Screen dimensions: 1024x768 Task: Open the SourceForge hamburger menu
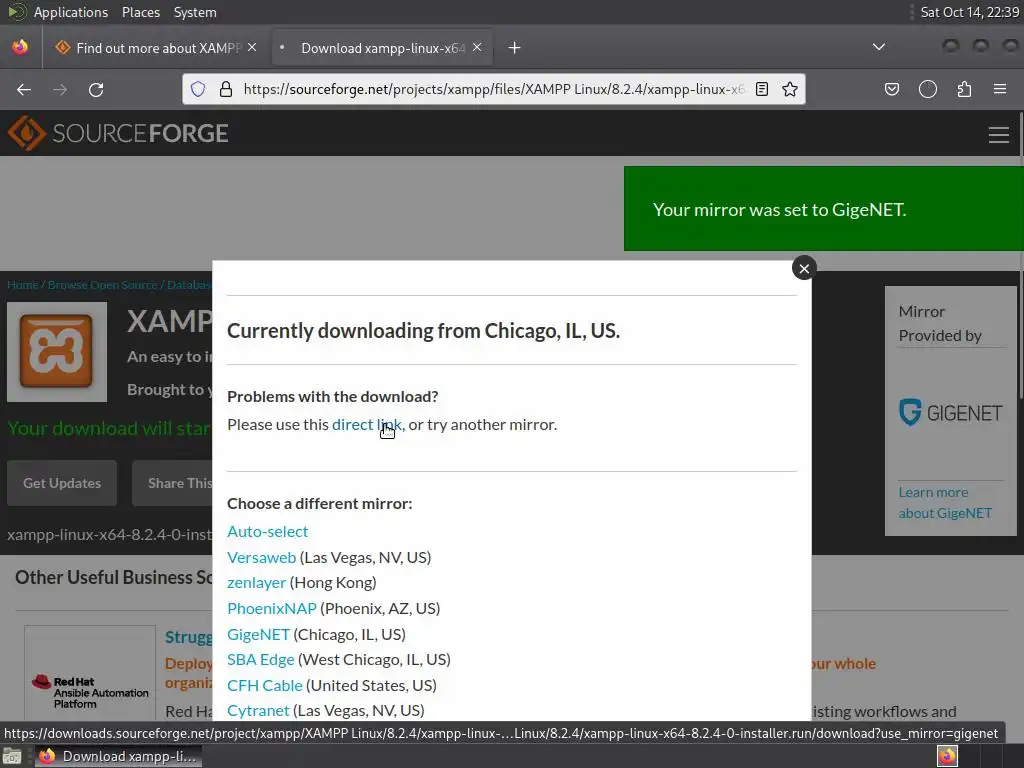pos(999,135)
